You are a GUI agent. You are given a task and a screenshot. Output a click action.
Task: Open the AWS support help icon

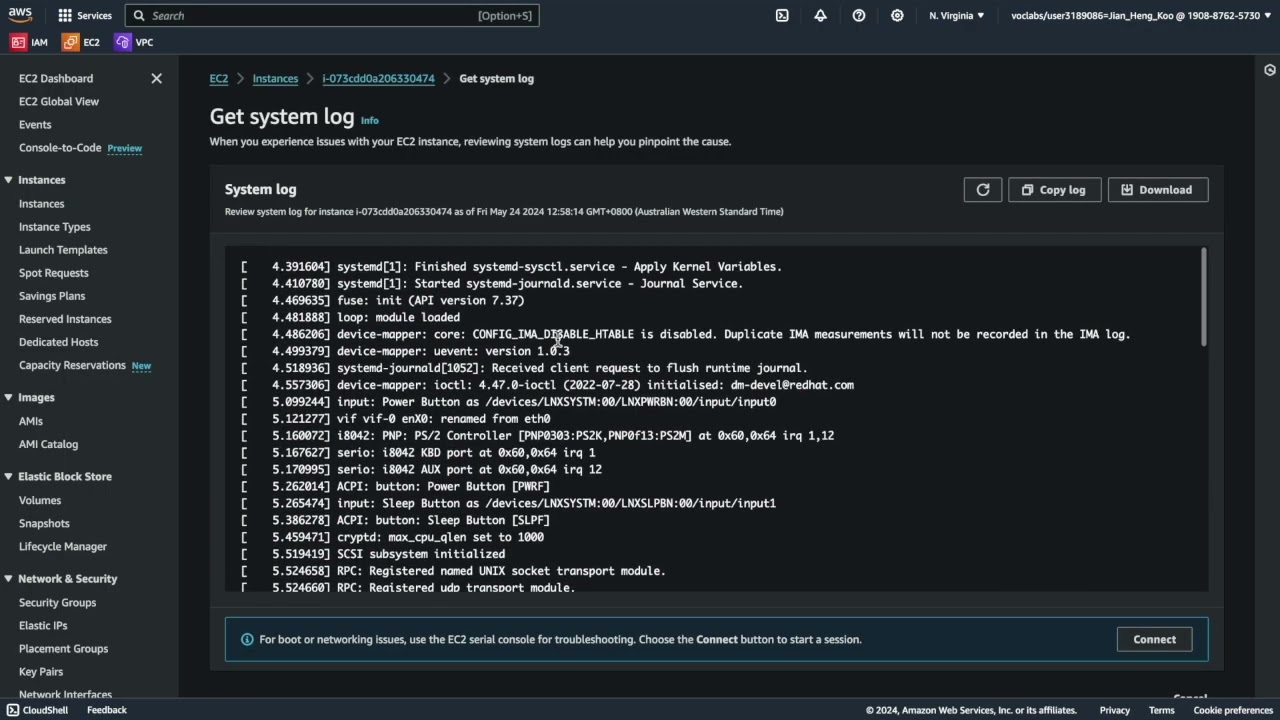pyautogui.click(x=859, y=16)
